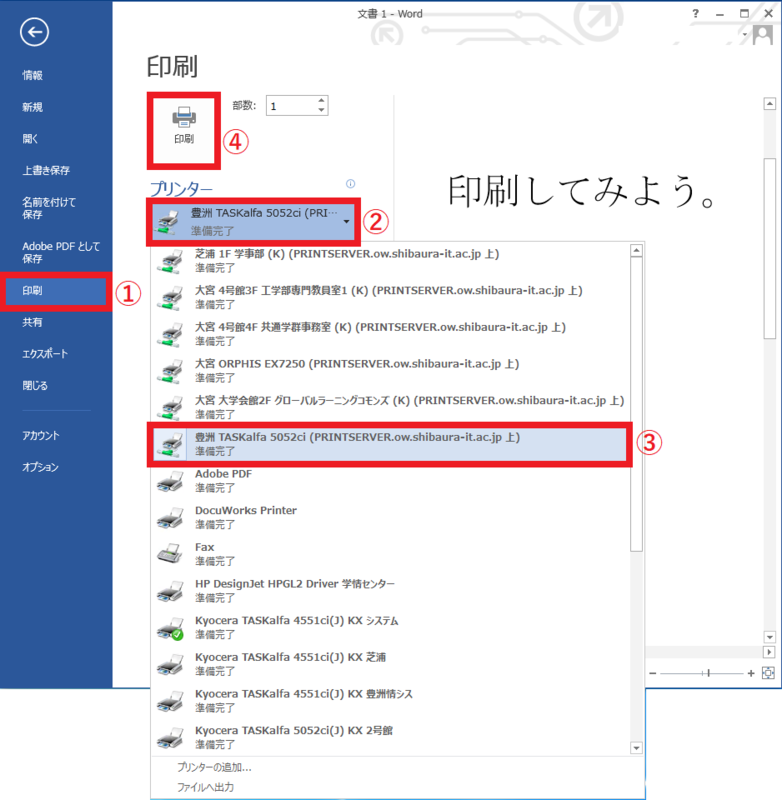Screen dimensions: 782x800
Task: Select printer 芝浦 1F 学事部 (K)
Action: pyautogui.click(x=390, y=261)
